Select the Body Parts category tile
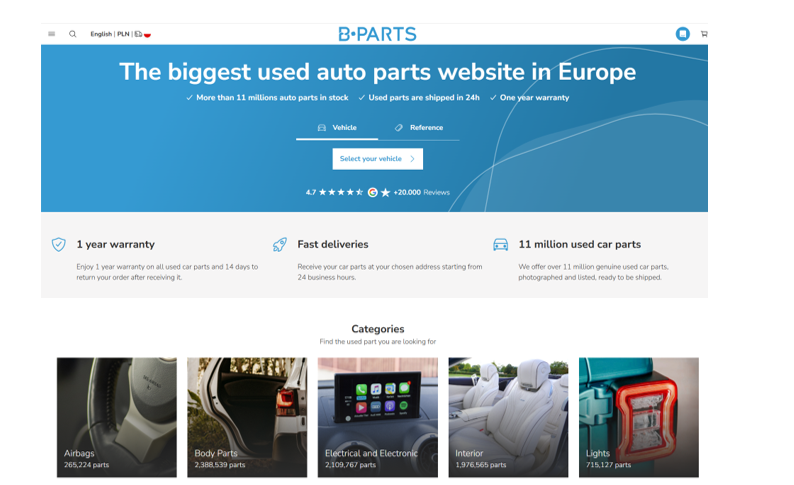The image size is (794, 485). (x=247, y=417)
